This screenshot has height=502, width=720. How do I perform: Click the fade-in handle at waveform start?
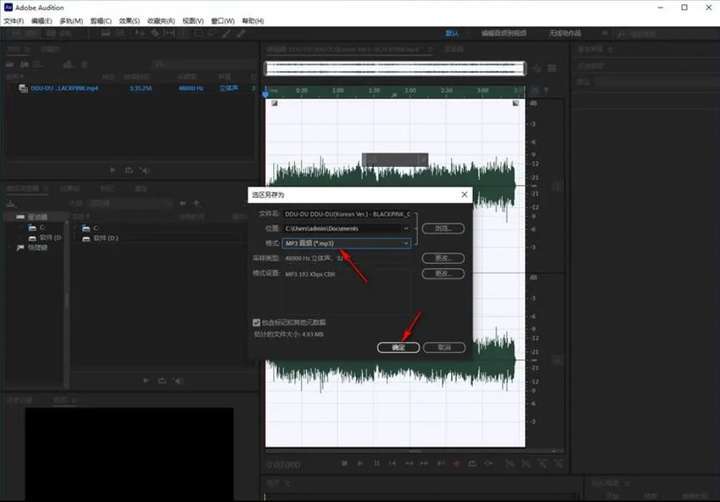tap(275, 103)
